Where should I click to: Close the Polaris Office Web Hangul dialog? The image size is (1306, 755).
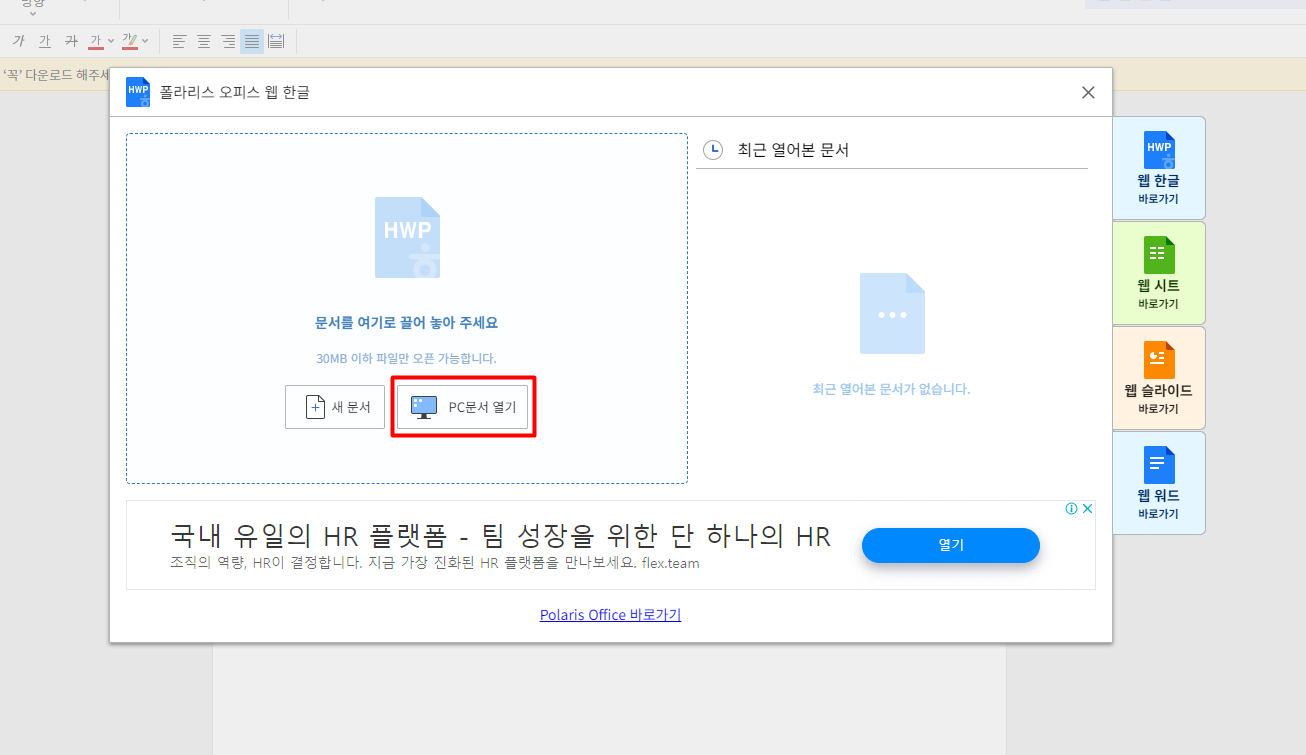point(1088,92)
